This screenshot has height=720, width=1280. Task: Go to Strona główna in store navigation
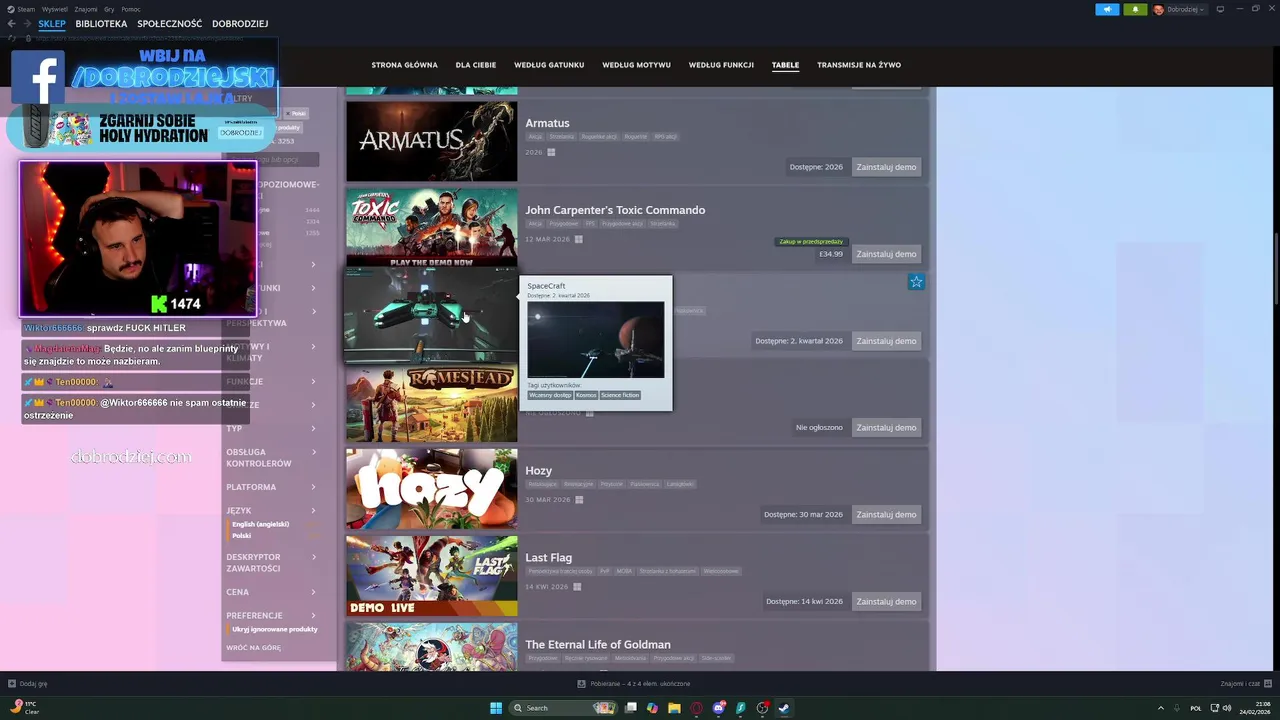[404, 65]
